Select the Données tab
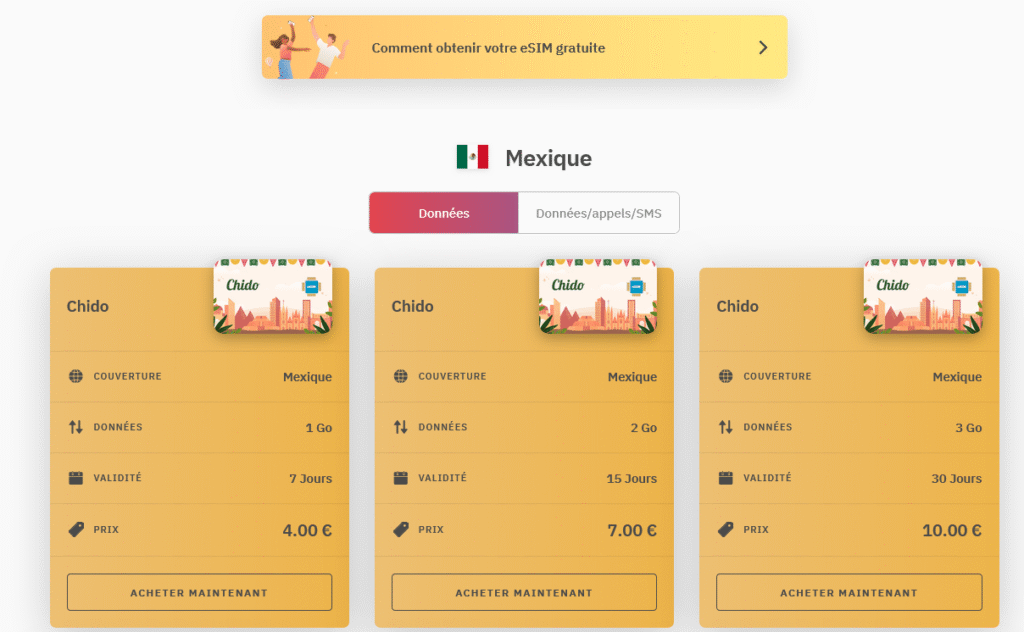 pos(444,213)
